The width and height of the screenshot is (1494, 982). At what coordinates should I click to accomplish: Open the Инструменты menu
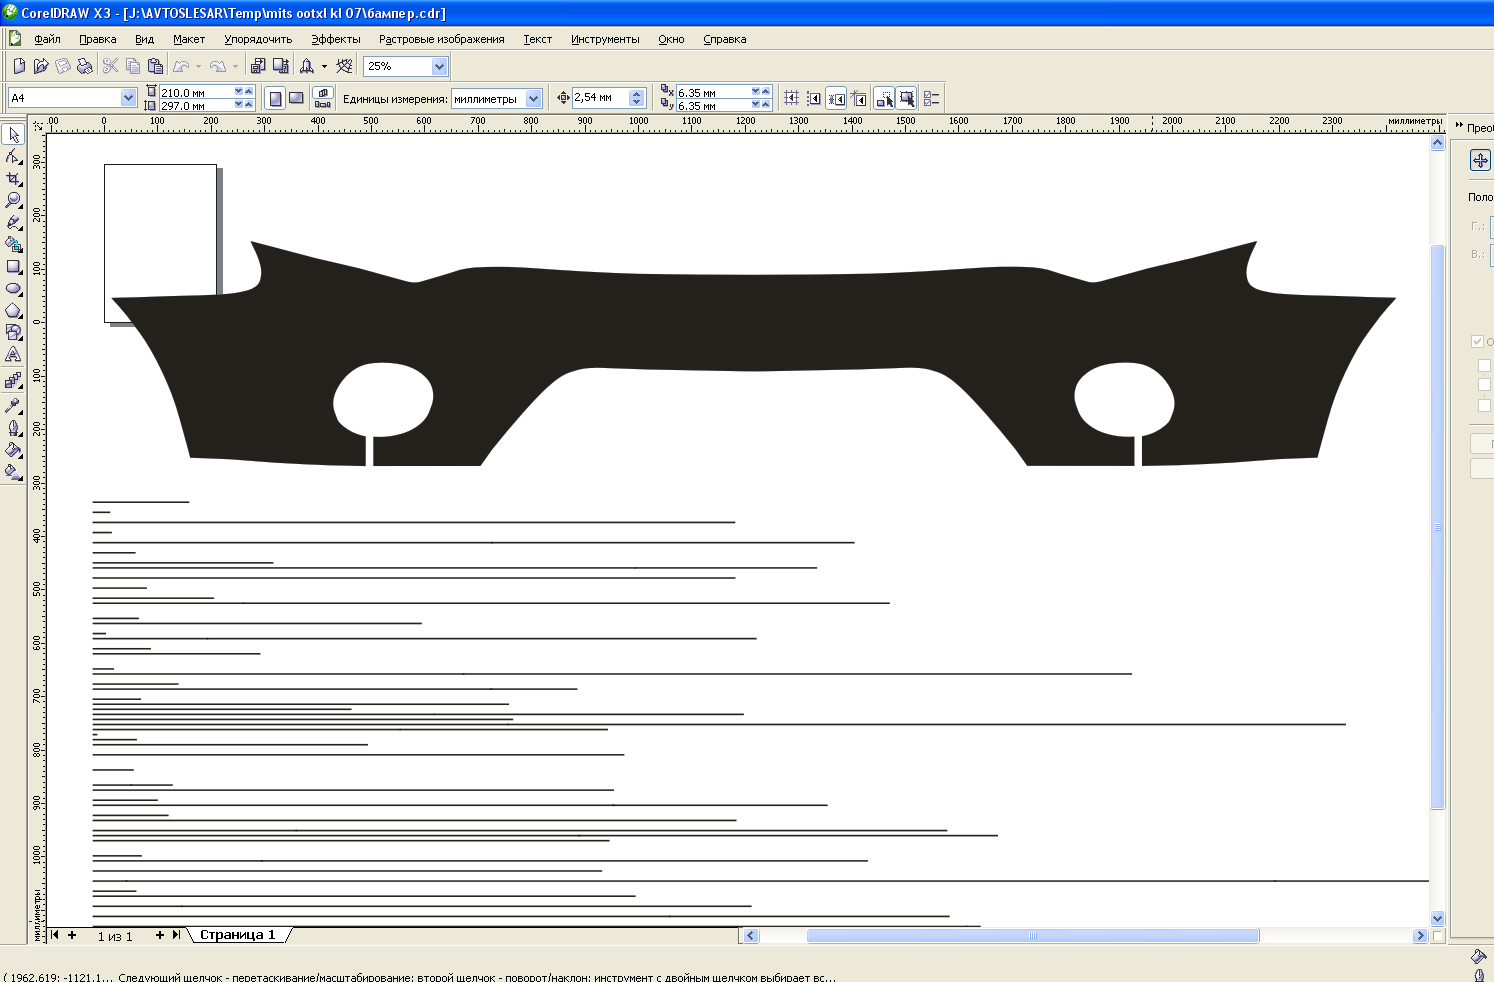click(605, 39)
